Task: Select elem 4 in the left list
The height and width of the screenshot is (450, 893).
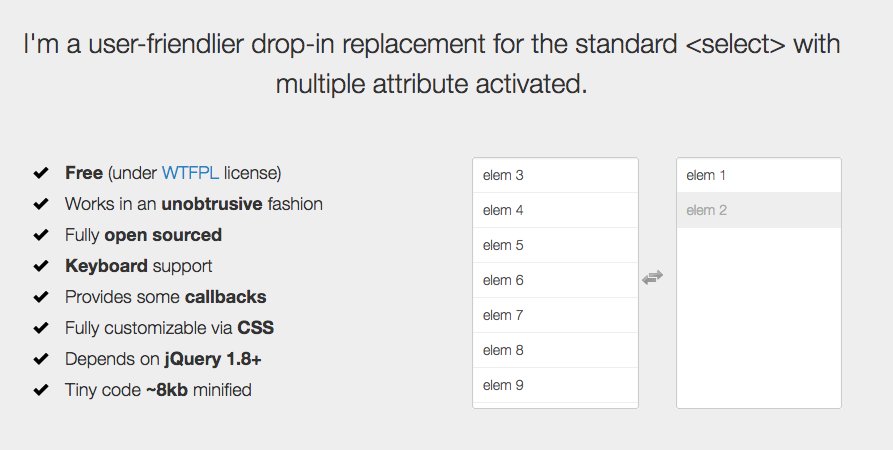Action: (555, 210)
